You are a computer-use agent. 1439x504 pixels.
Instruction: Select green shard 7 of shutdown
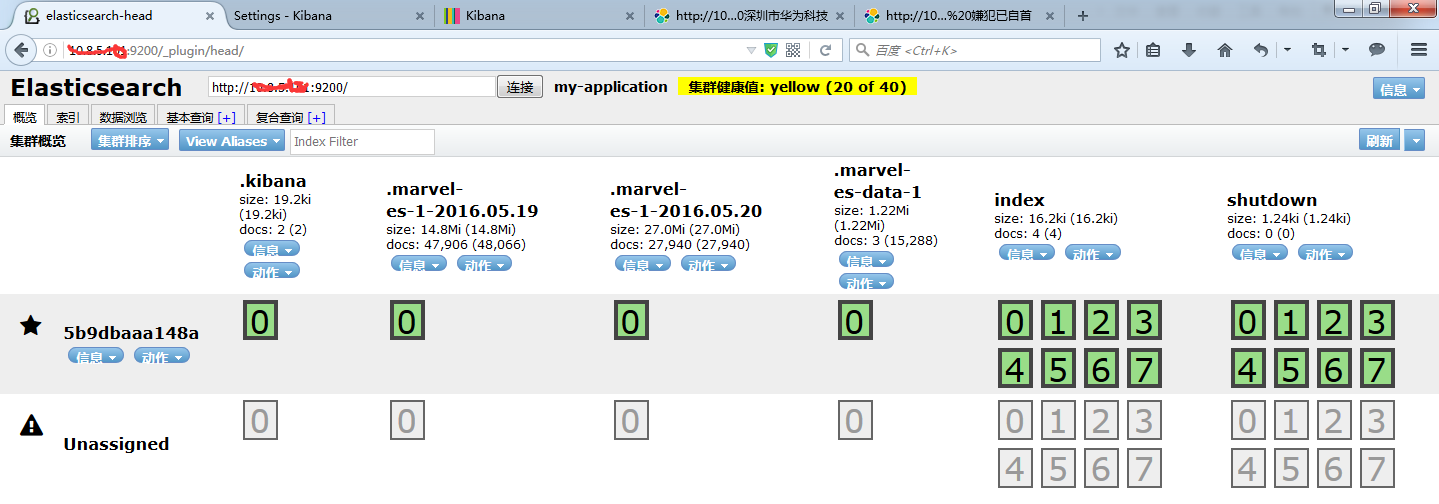pyautogui.click(x=1377, y=369)
